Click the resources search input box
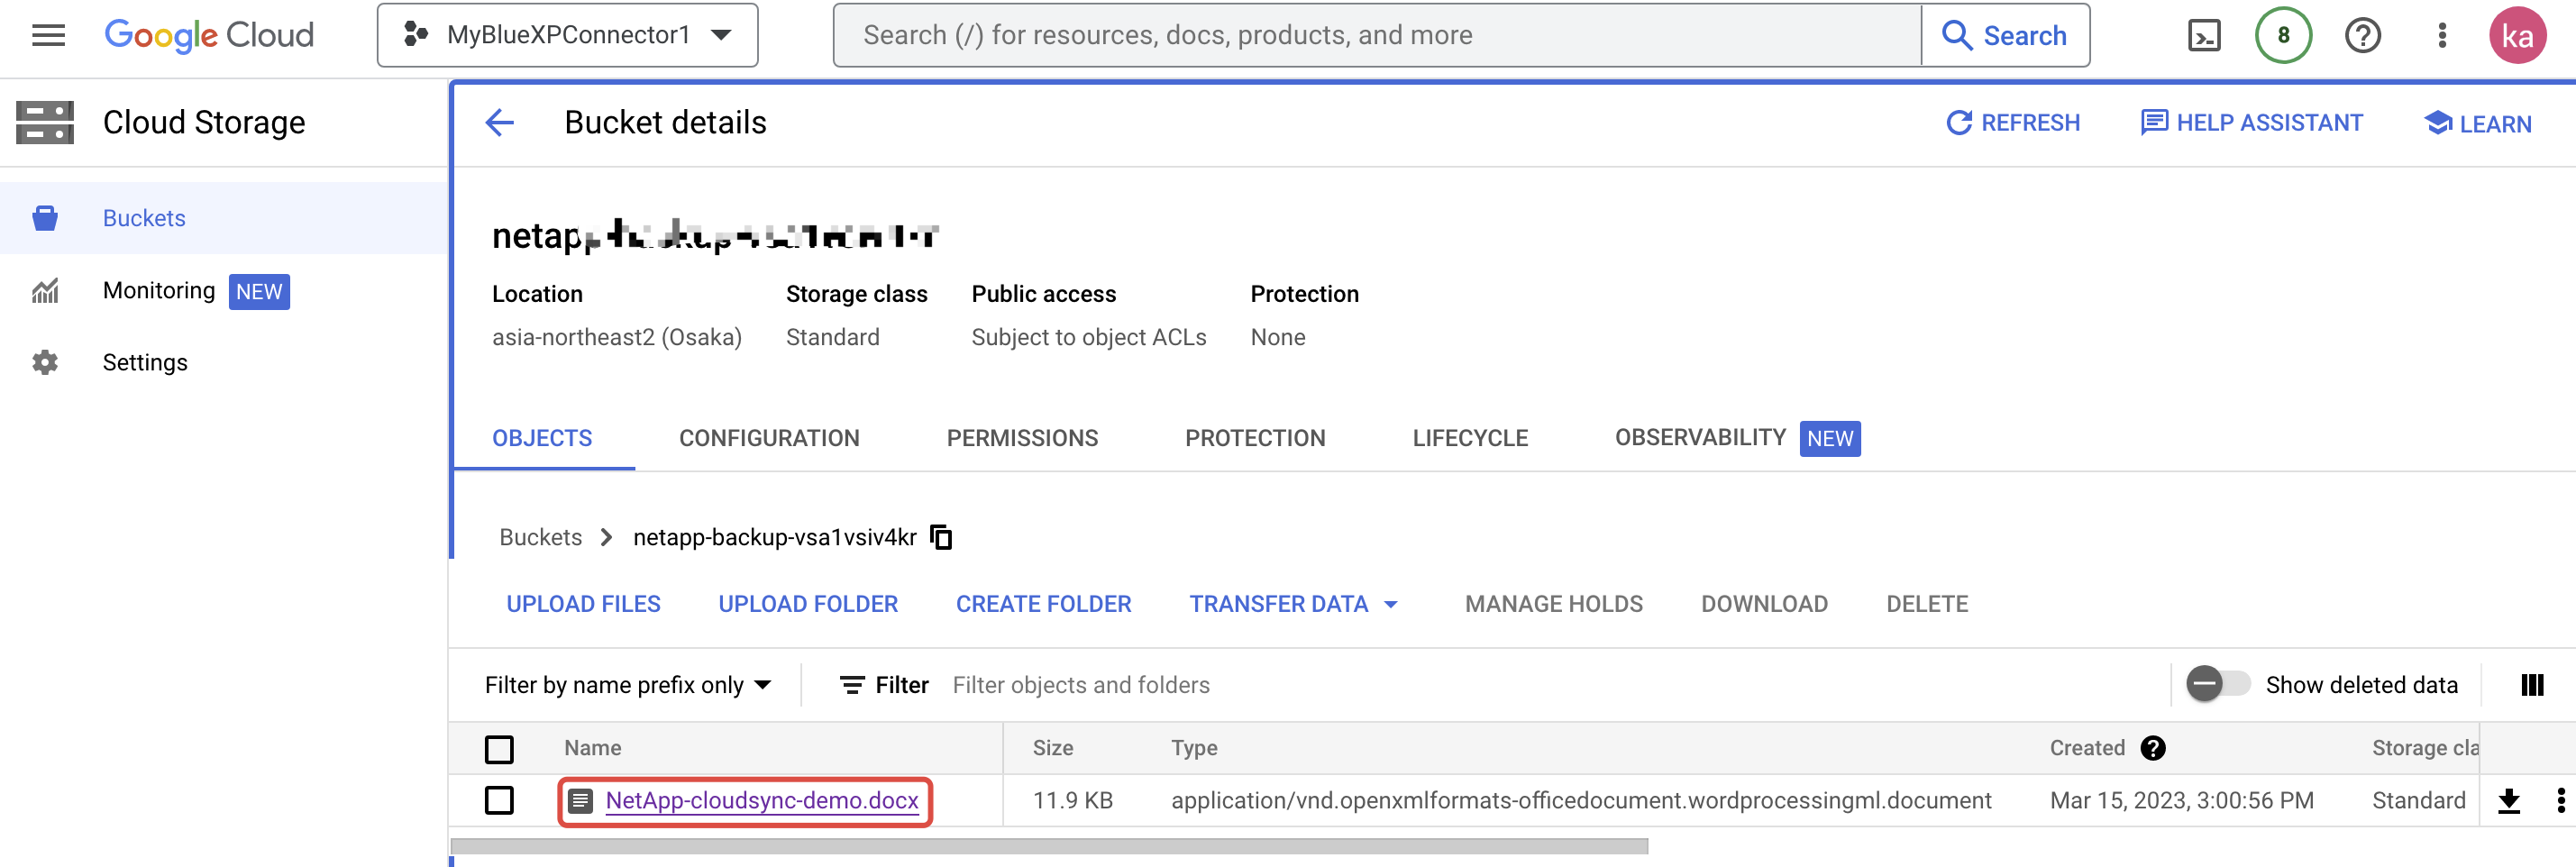 tap(1377, 35)
